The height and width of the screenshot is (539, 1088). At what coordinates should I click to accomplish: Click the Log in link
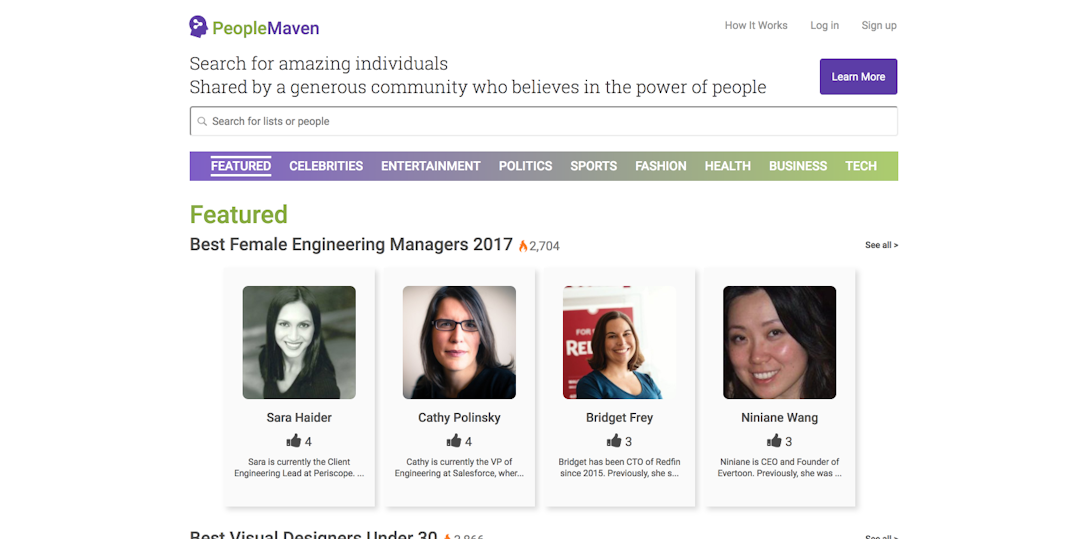point(824,26)
